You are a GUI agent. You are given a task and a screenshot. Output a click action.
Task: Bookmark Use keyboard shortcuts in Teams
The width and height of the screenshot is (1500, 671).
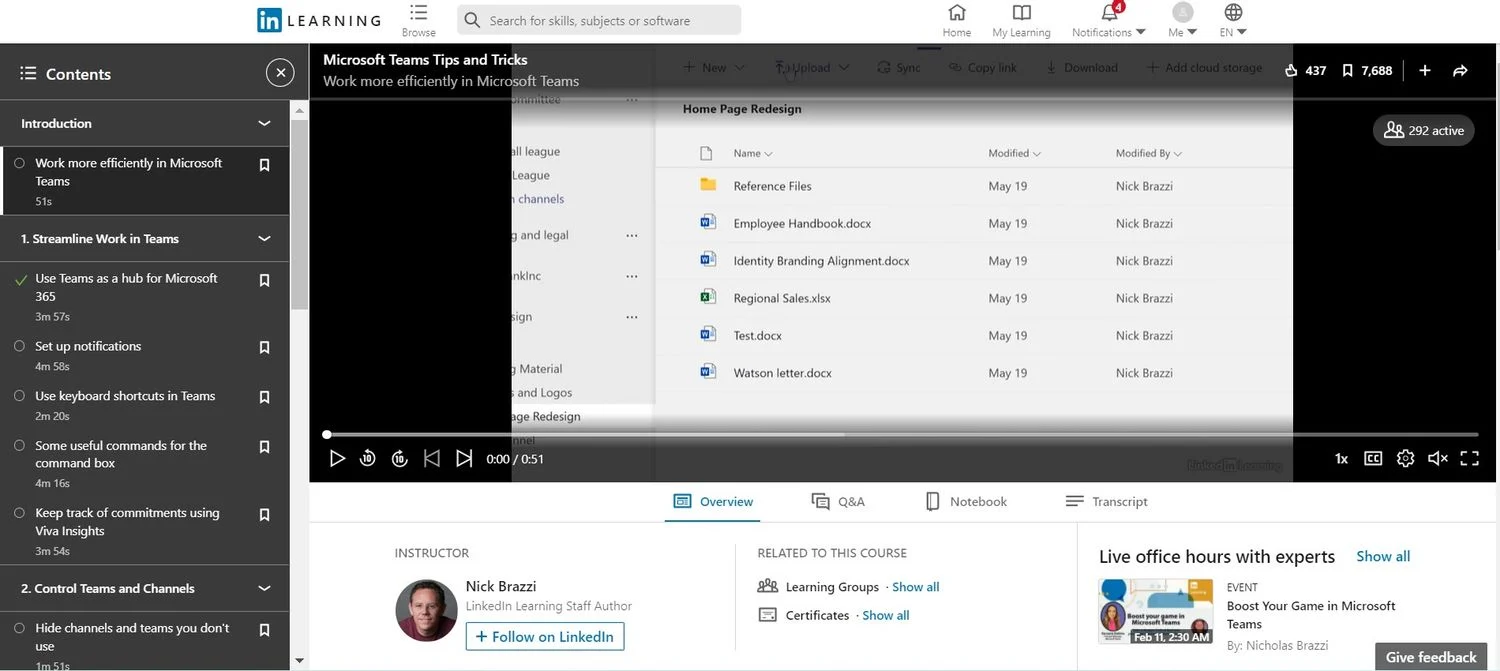tap(264, 397)
